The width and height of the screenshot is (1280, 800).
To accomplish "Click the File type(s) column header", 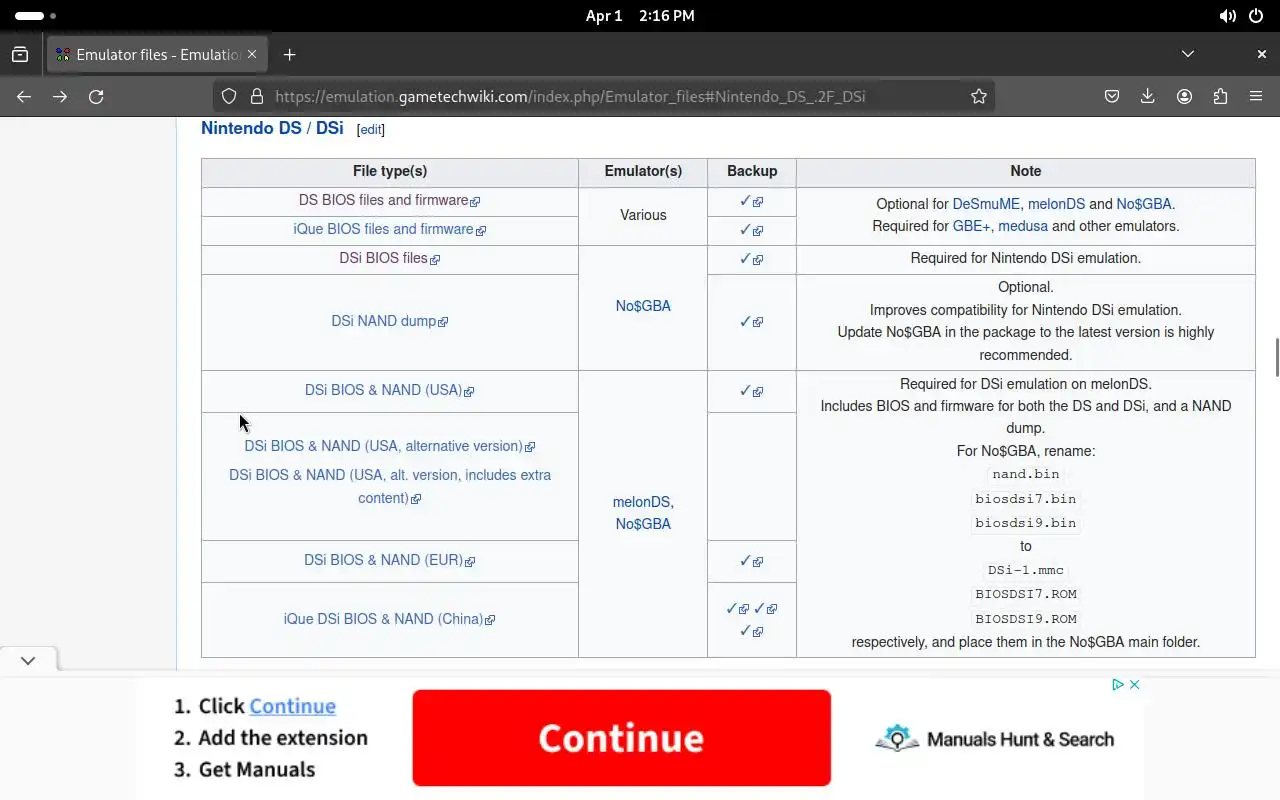I will click(x=390, y=171).
